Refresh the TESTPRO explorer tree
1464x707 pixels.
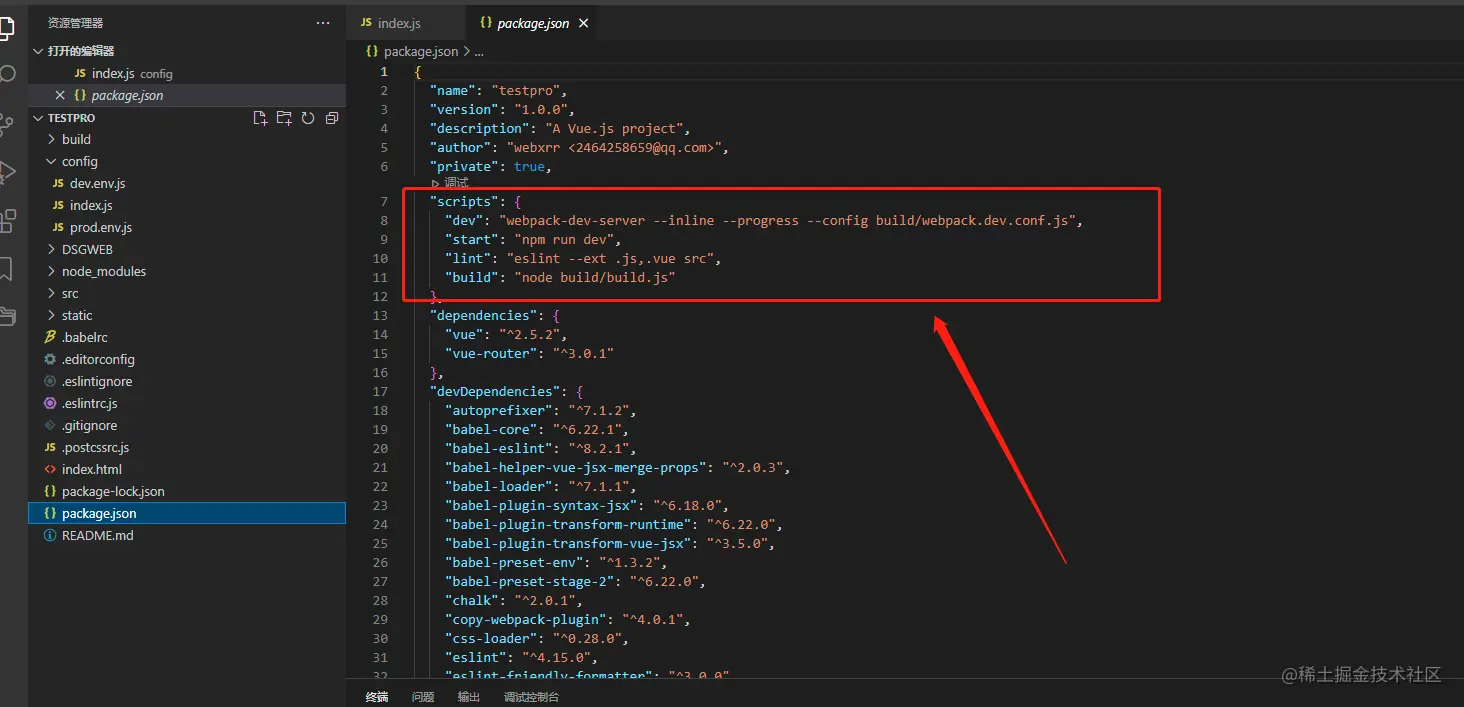tap(308, 118)
